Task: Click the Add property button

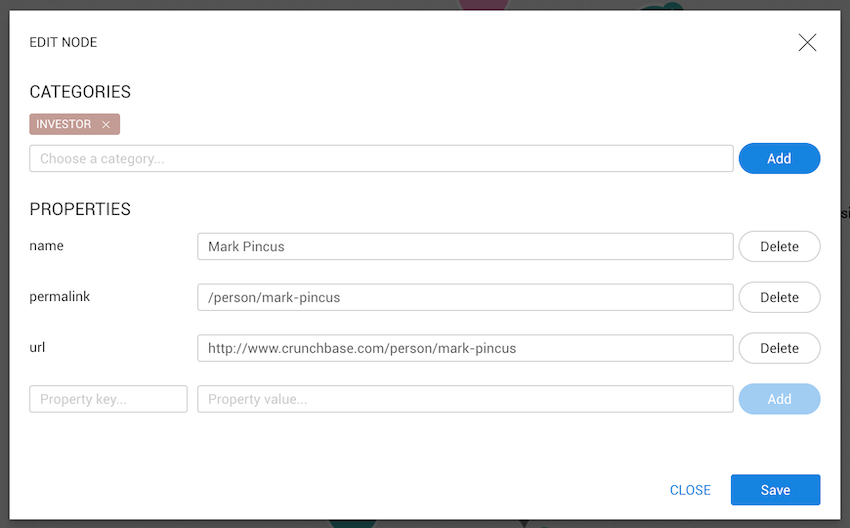Action: coord(779,399)
